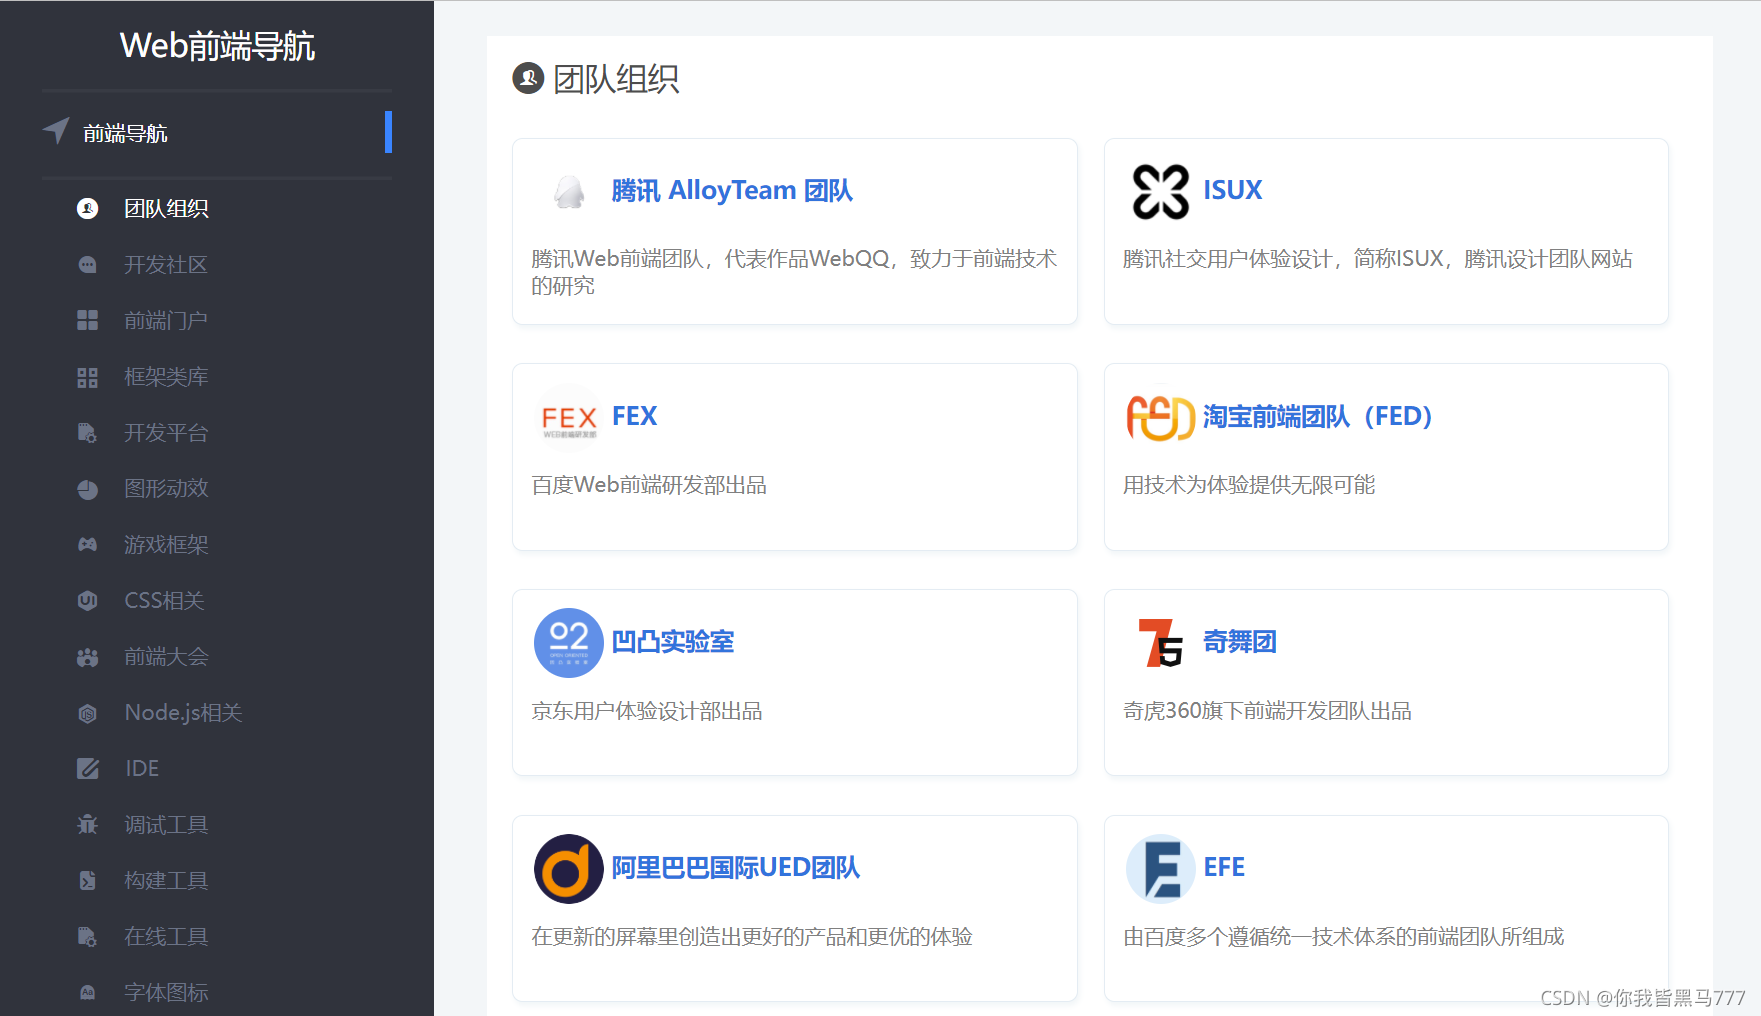This screenshot has height=1016, width=1761.
Task: Click the Node.js相关 hexagon icon
Action: pos(88,713)
